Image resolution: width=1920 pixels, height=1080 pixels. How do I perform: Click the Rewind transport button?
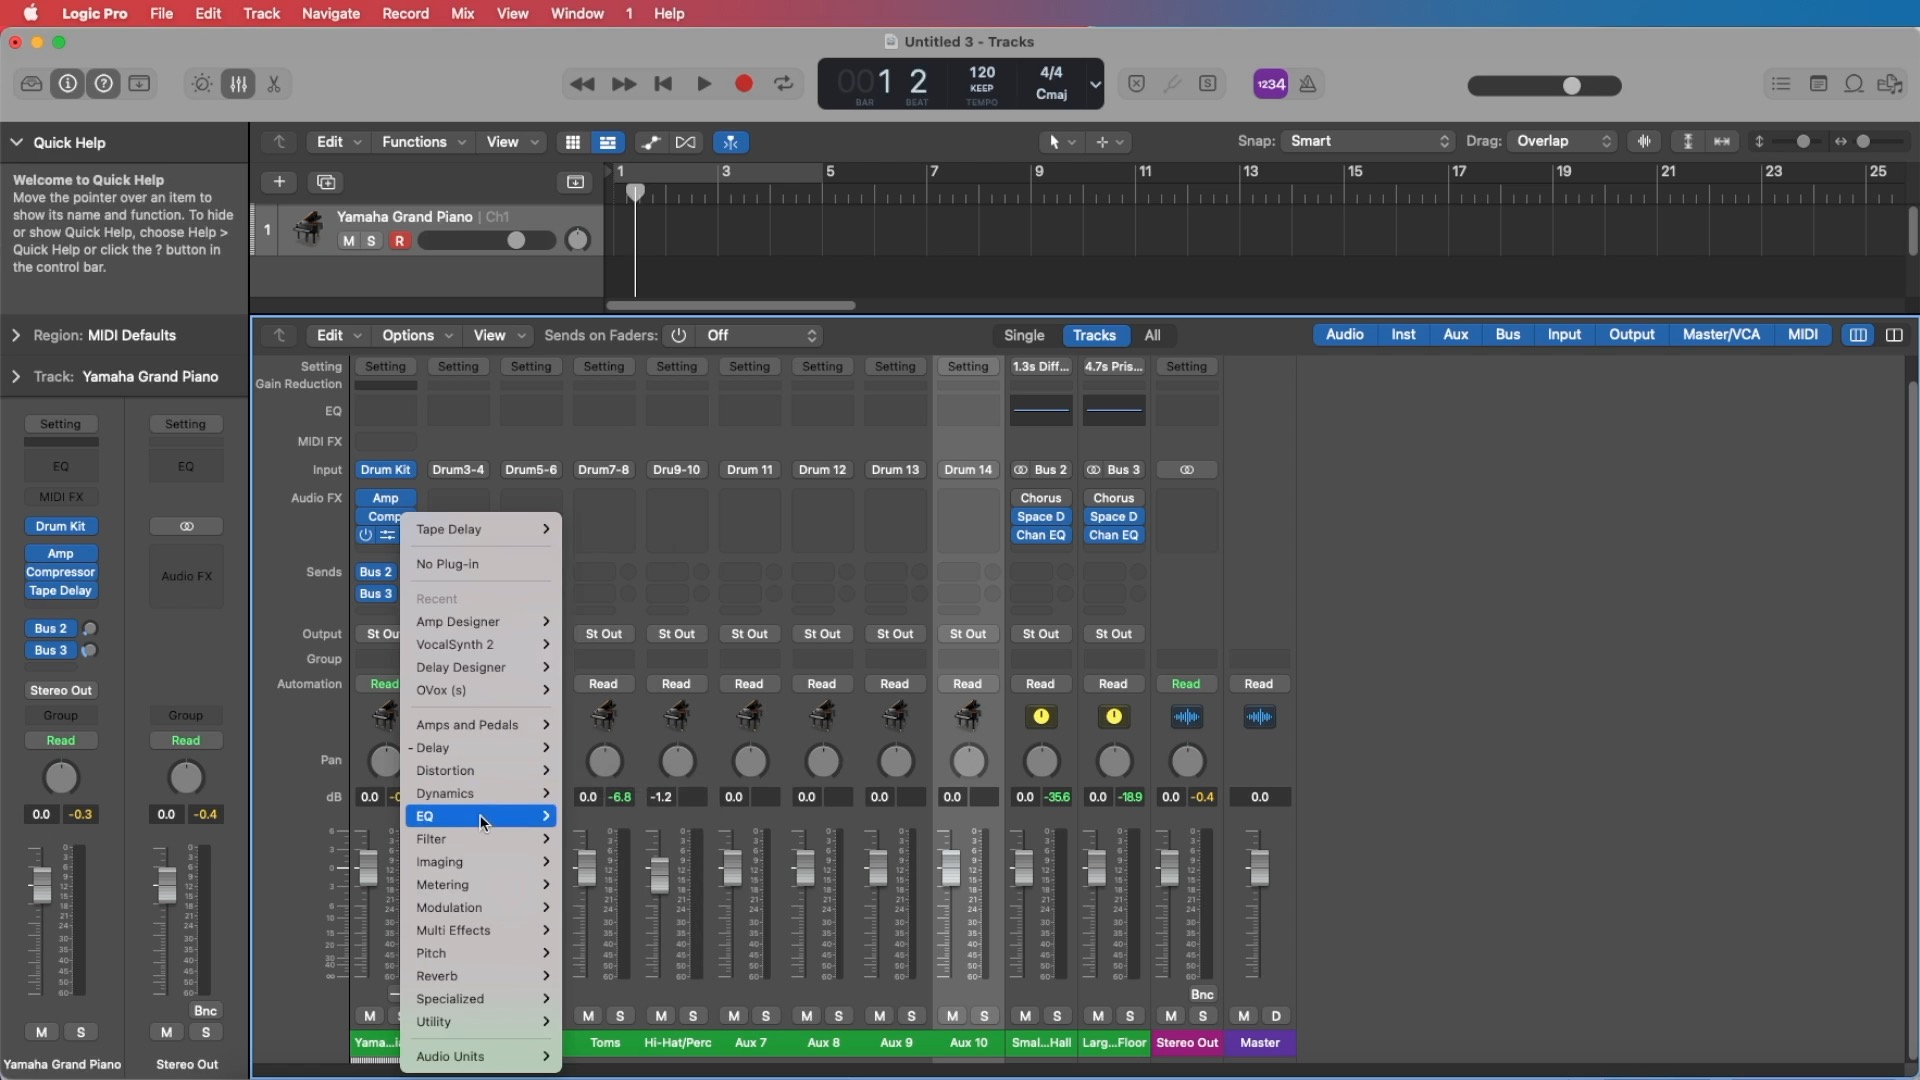pyautogui.click(x=582, y=84)
